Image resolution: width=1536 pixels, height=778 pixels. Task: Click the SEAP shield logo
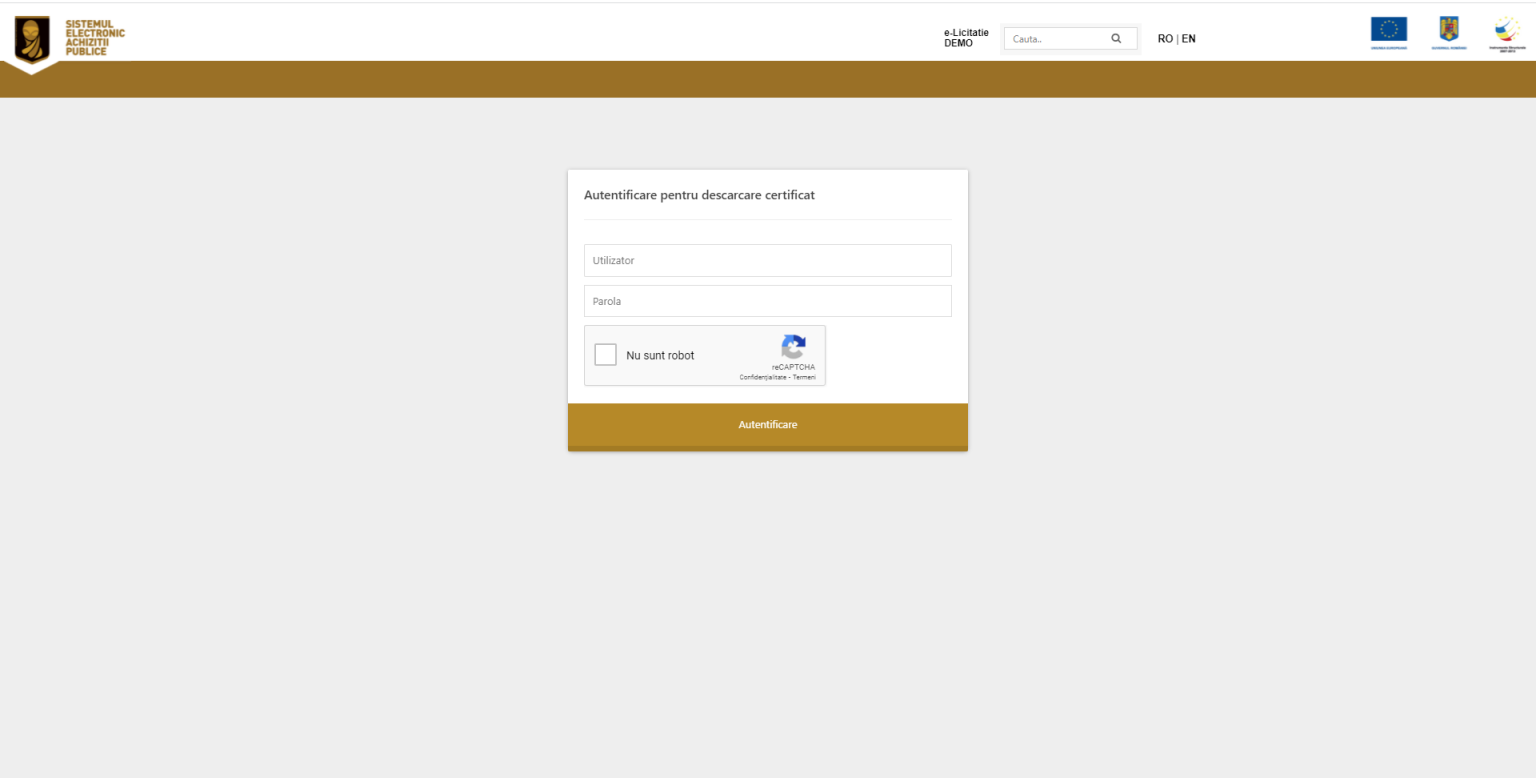(x=32, y=39)
